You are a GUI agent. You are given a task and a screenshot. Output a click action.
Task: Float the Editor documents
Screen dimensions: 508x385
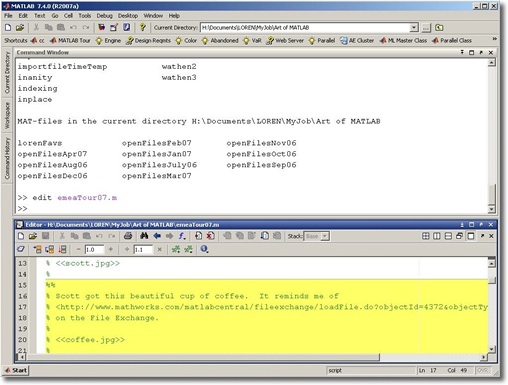459,236
